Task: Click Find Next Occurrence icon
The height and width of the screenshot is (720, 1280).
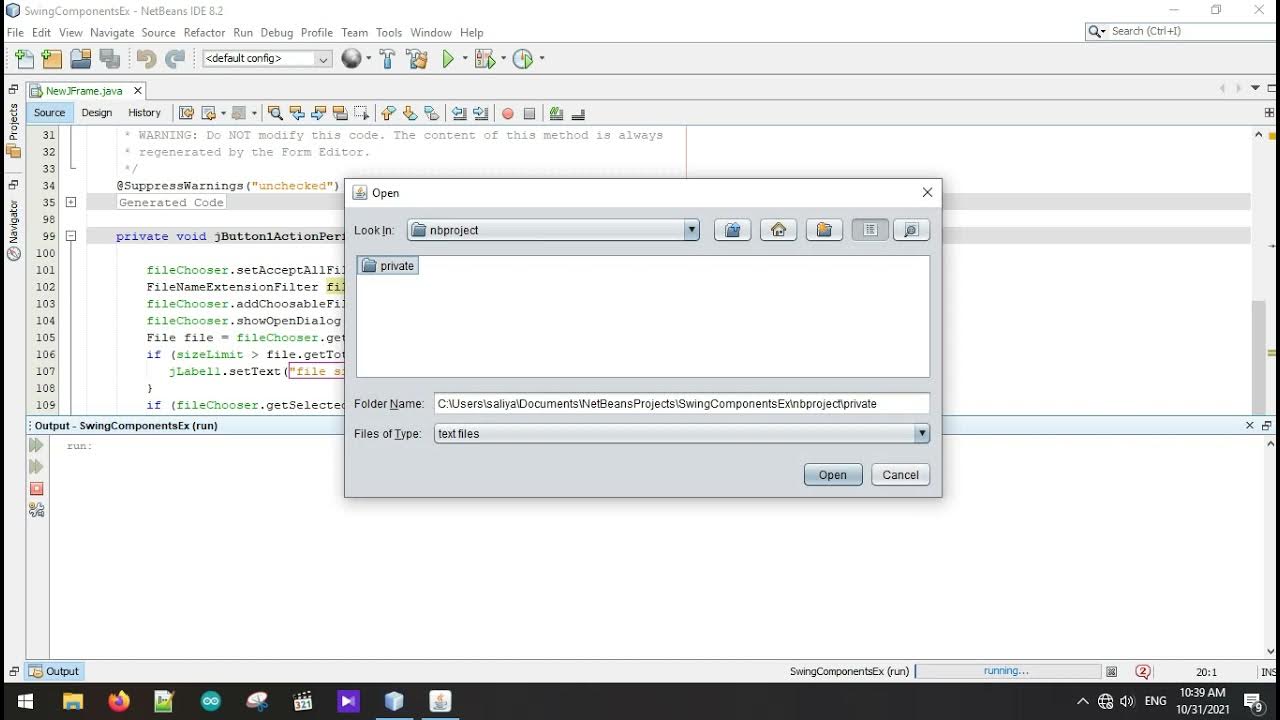Action: point(318,113)
